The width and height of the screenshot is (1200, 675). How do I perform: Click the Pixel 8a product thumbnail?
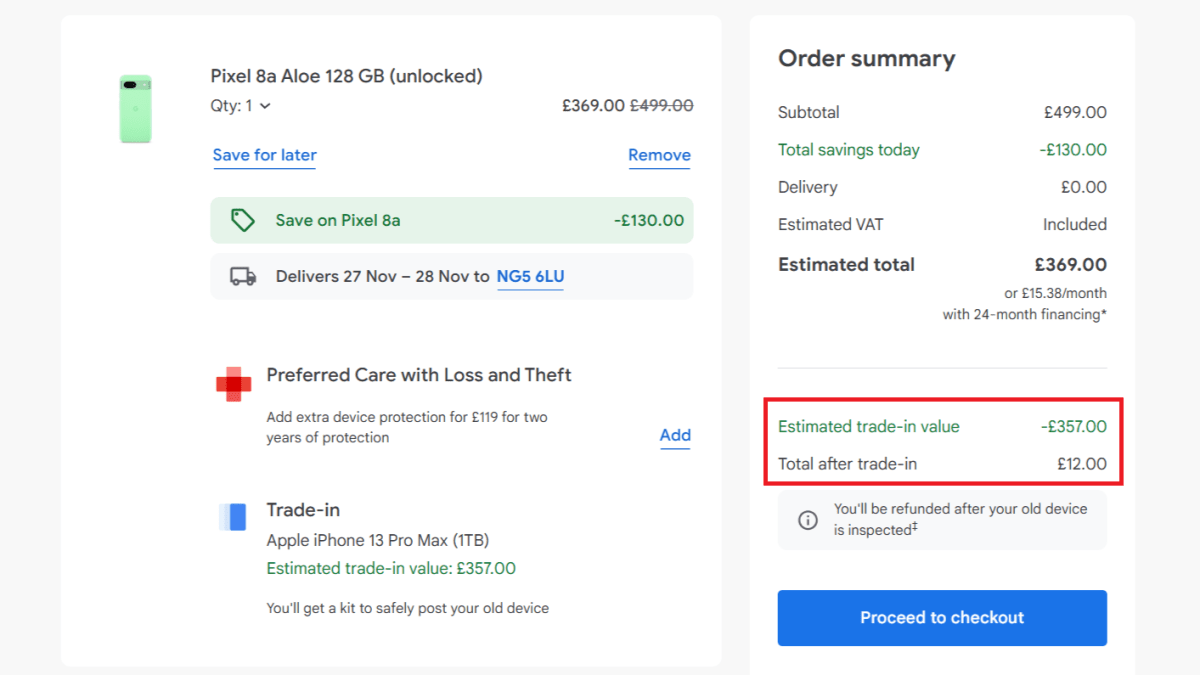click(x=135, y=108)
